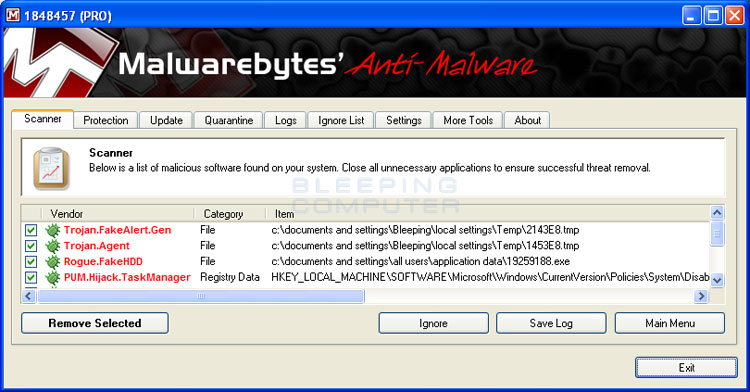Click the HKEY_LOCAL_MACHINE registry path
Viewport: 750px width, 392px height.
click(x=490, y=278)
